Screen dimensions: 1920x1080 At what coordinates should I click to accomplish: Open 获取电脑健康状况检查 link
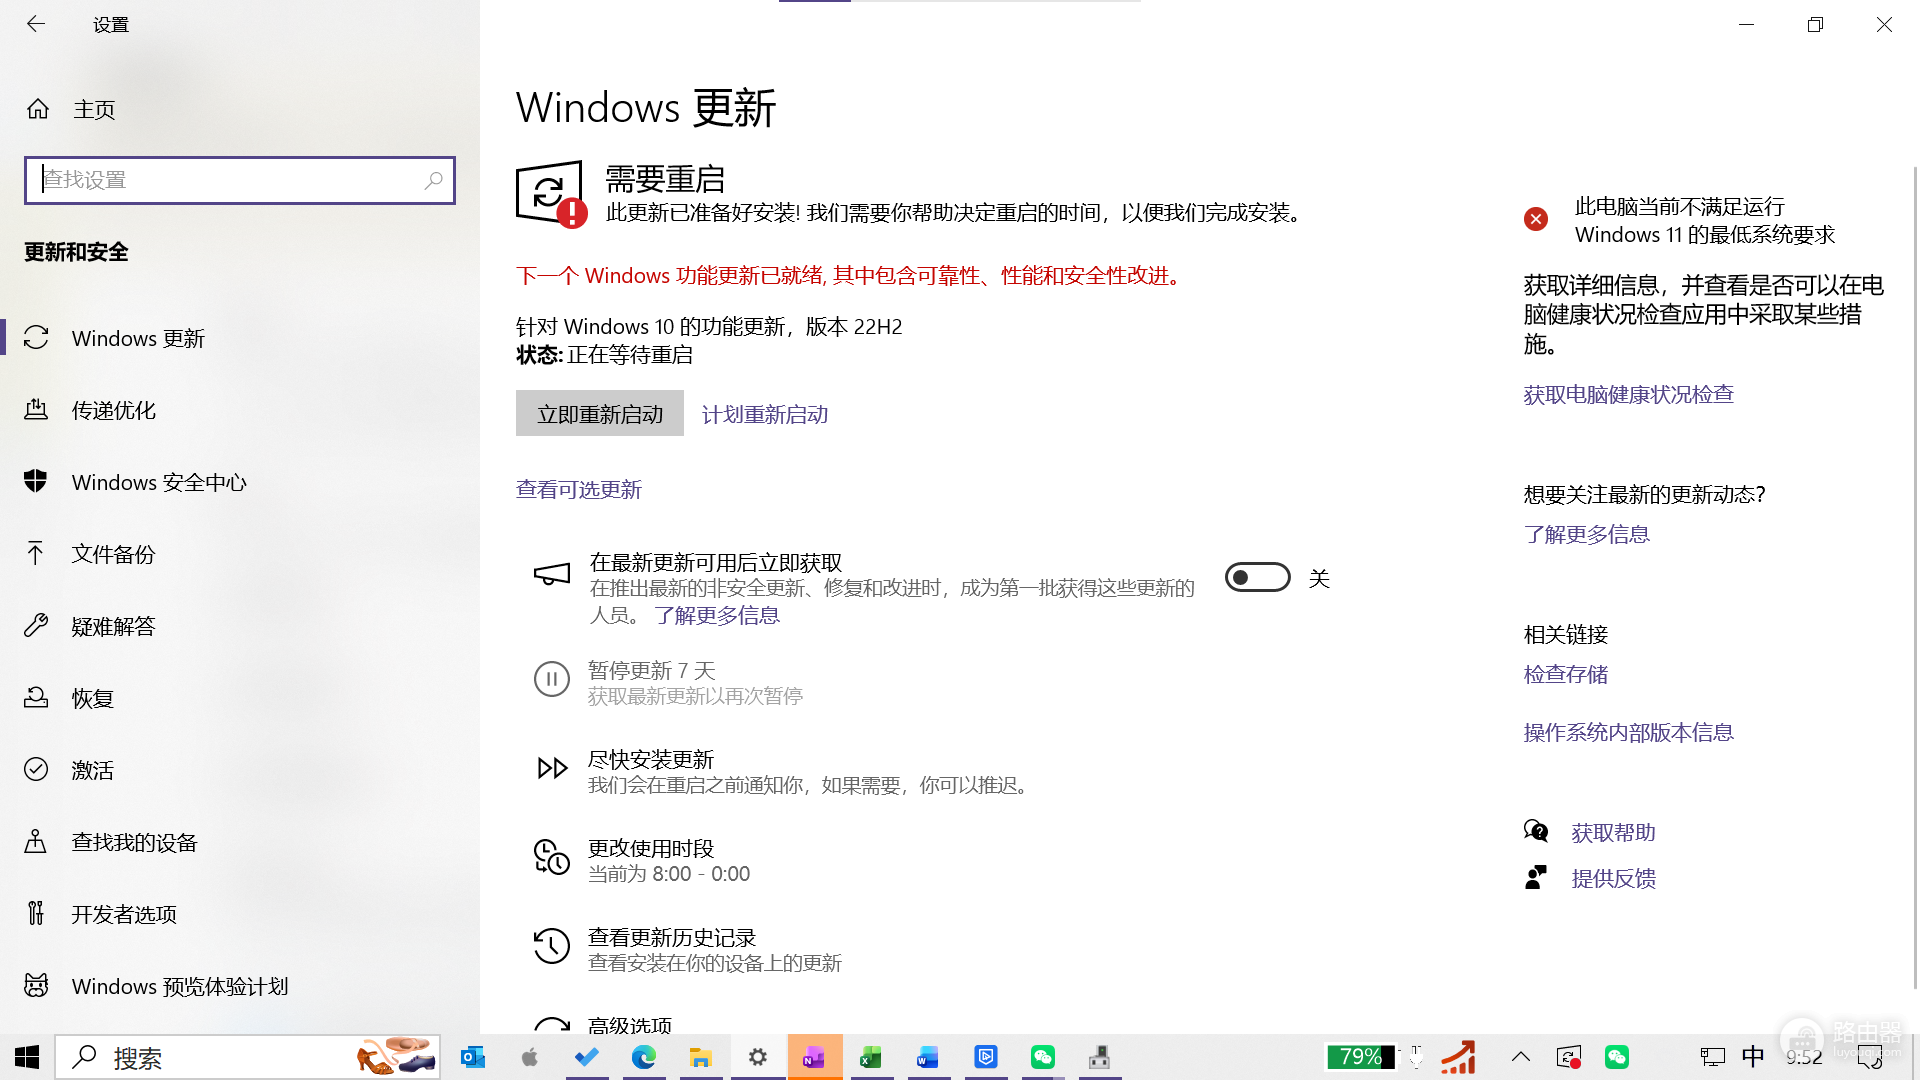tap(1629, 394)
